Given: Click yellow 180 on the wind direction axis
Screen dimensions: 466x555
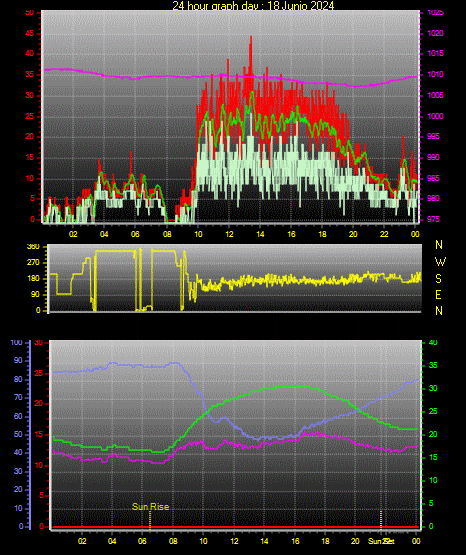Looking at the screenshot, I should coord(33,279).
